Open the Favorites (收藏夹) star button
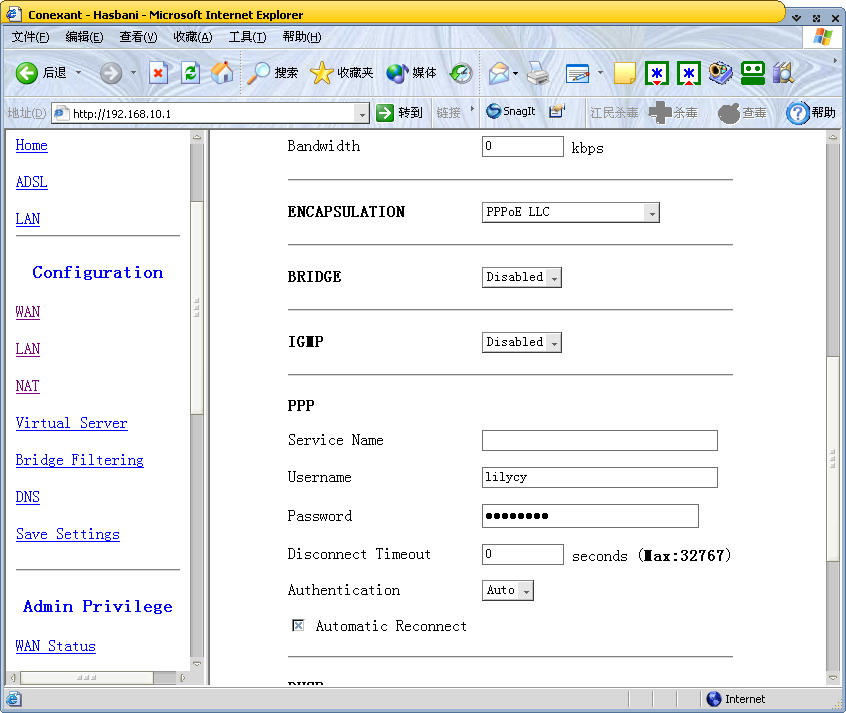846x713 pixels. pyautogui.click(x=341, y=73)
